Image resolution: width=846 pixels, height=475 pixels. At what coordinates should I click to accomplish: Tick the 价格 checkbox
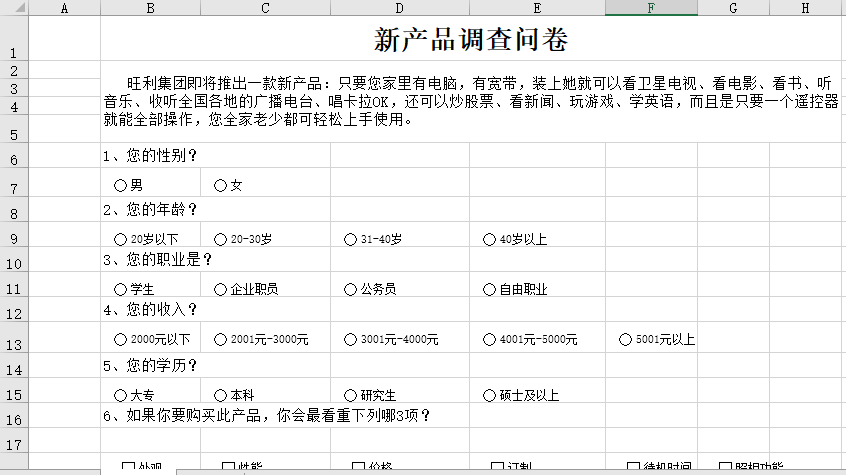pos(358,467)
